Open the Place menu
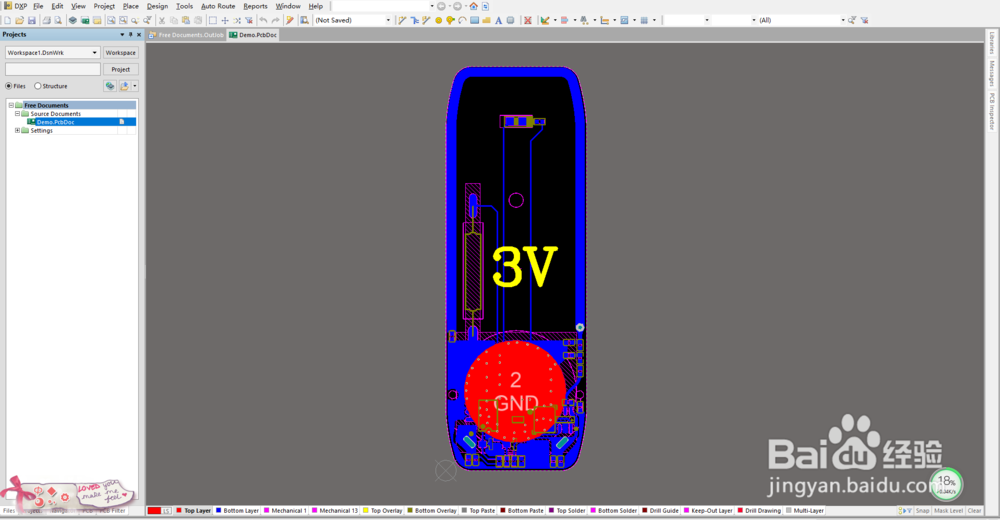 (x=131, y=6)
